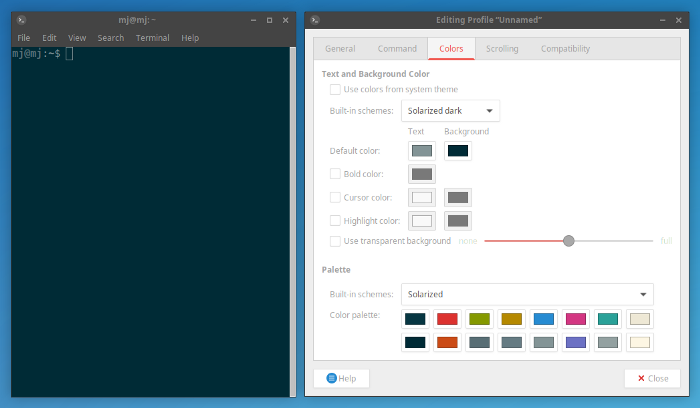Viewport: 700px width, 408px height.
Task: Open the Terminal menu
Action: pos(153,38)
